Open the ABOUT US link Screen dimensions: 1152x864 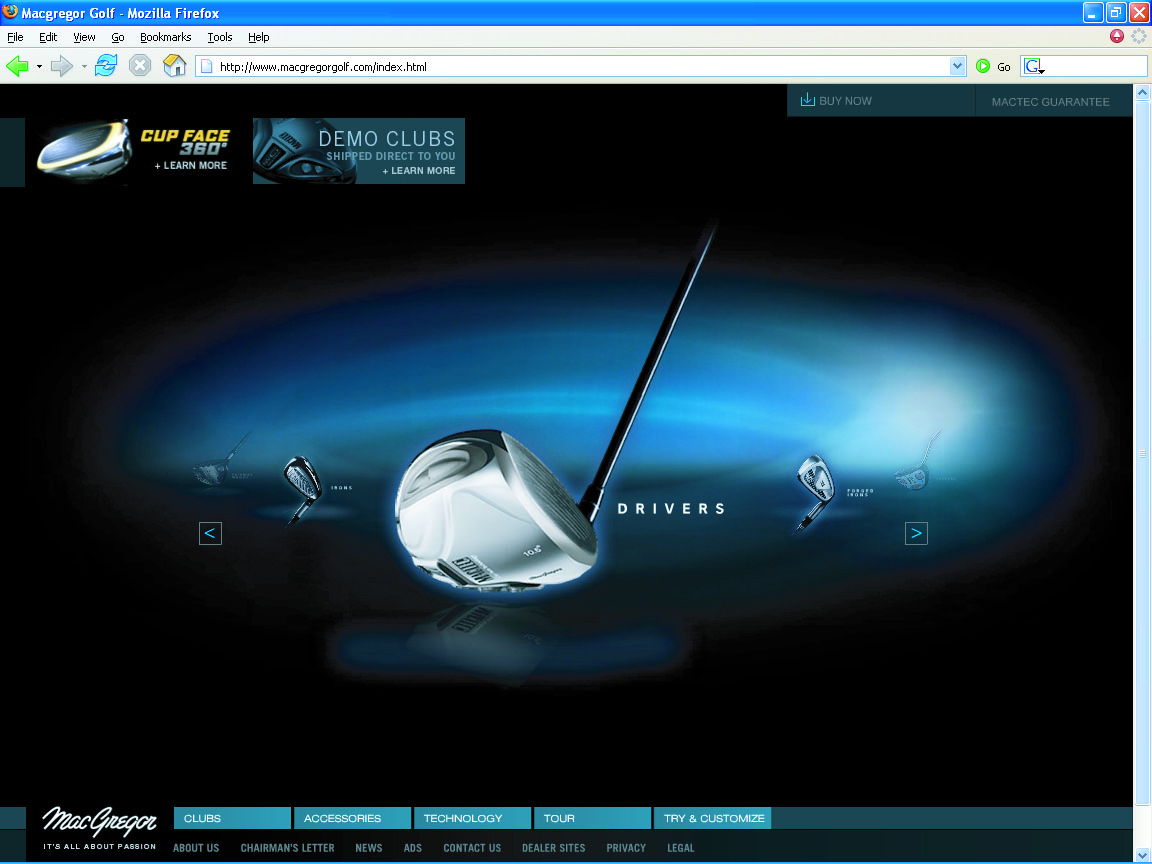pos(196,848)
